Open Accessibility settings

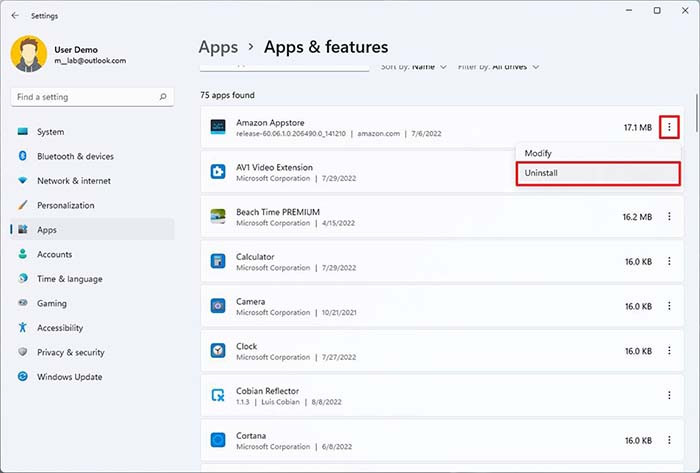pyautogui.click(x=92, y=328)
